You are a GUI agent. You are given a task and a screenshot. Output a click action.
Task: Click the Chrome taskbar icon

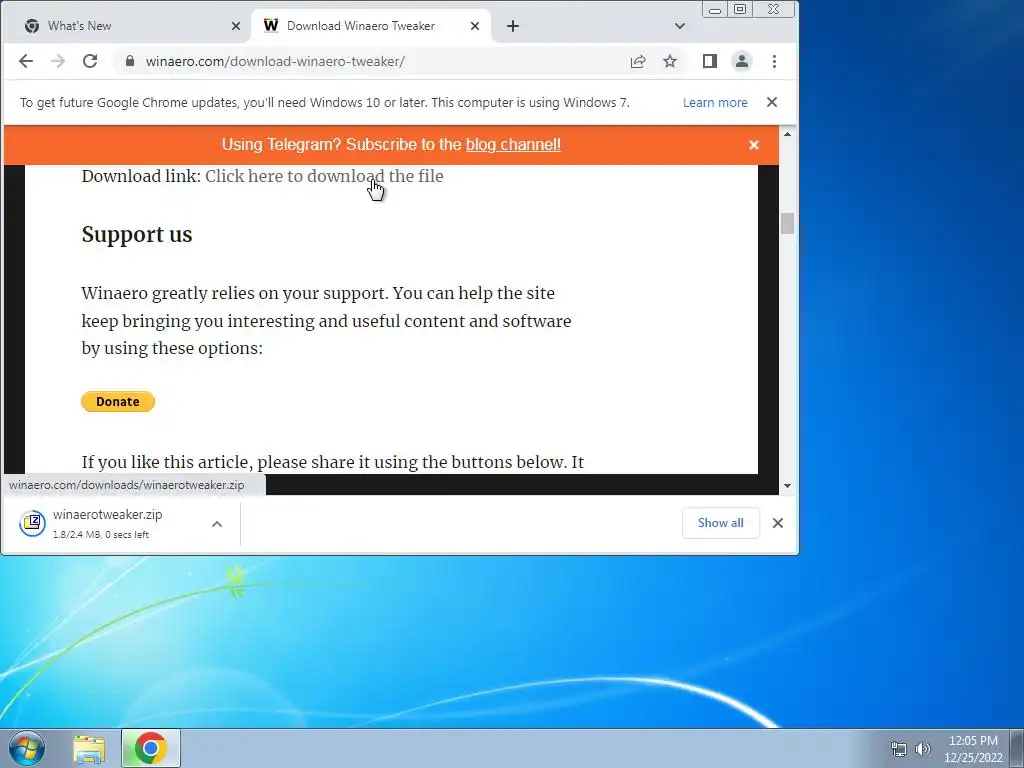[150, 748]
